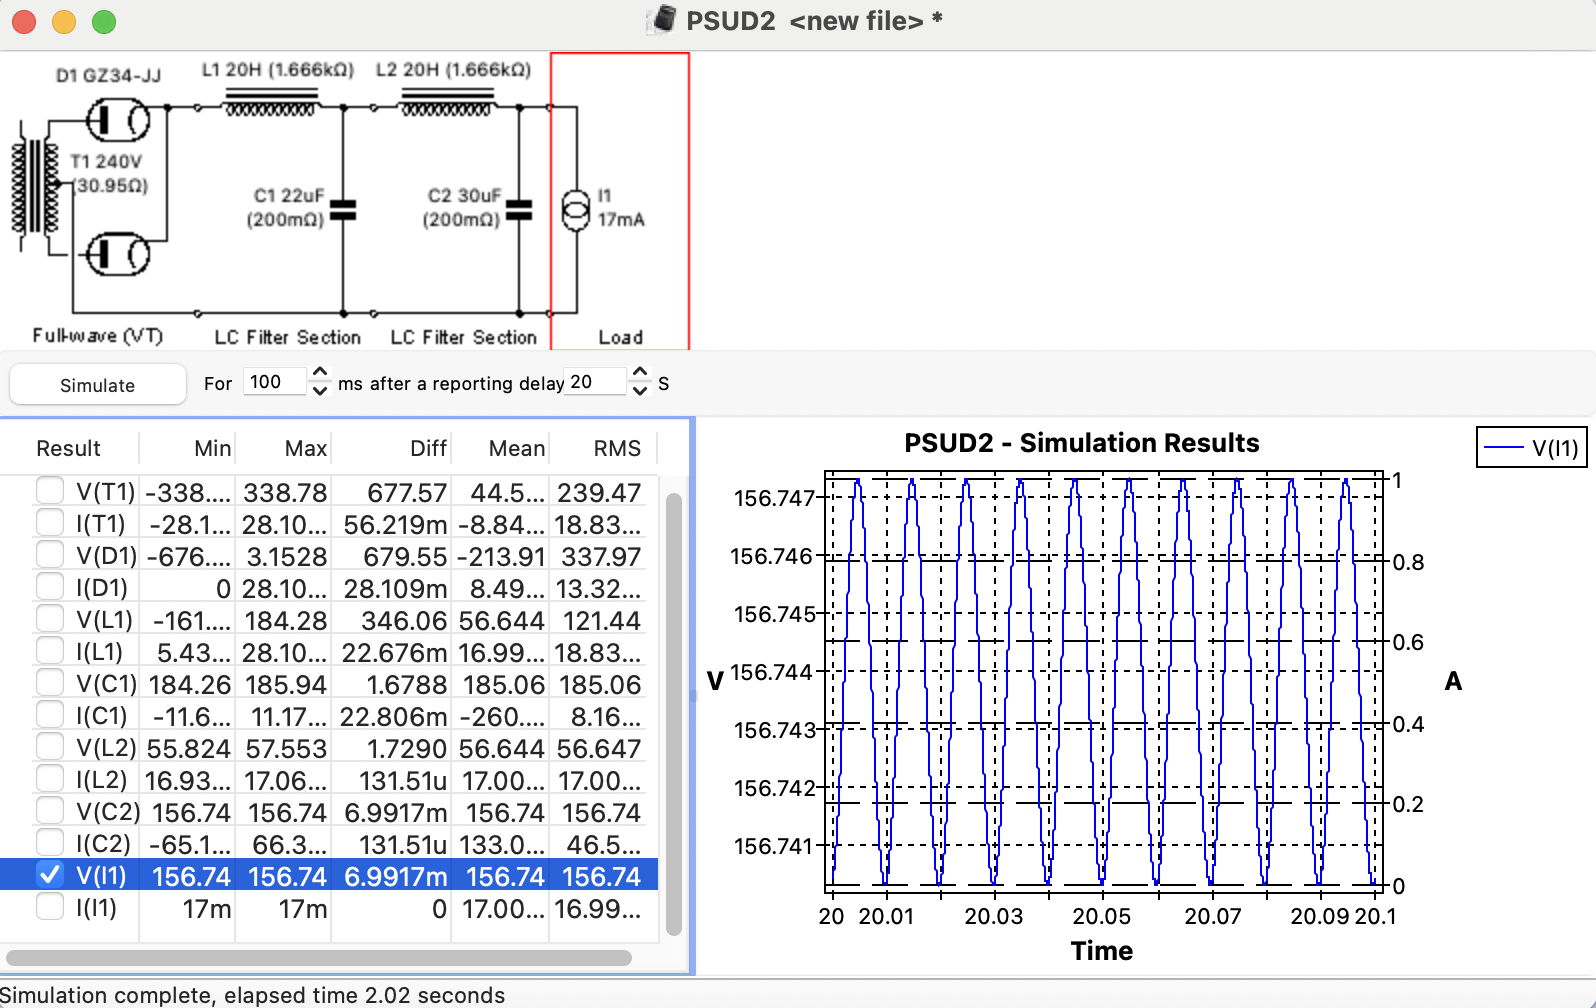The height and width of the screenshot is (1008, 1596).
Task: Tick the V(C2) result checkbox
Action: tap(50, 811)
